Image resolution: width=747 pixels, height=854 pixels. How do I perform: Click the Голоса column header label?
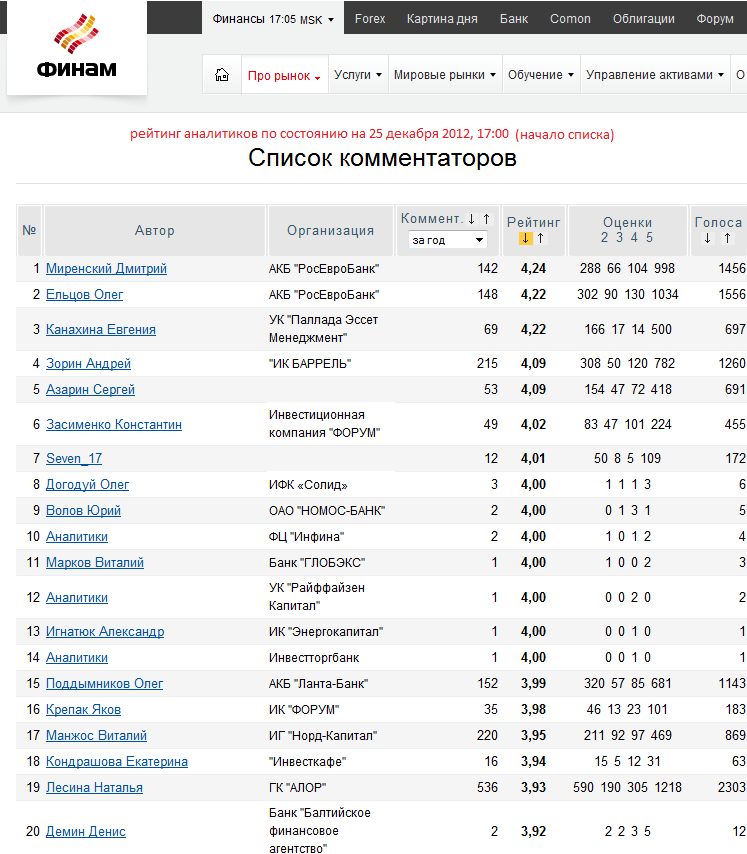[718, 222]
